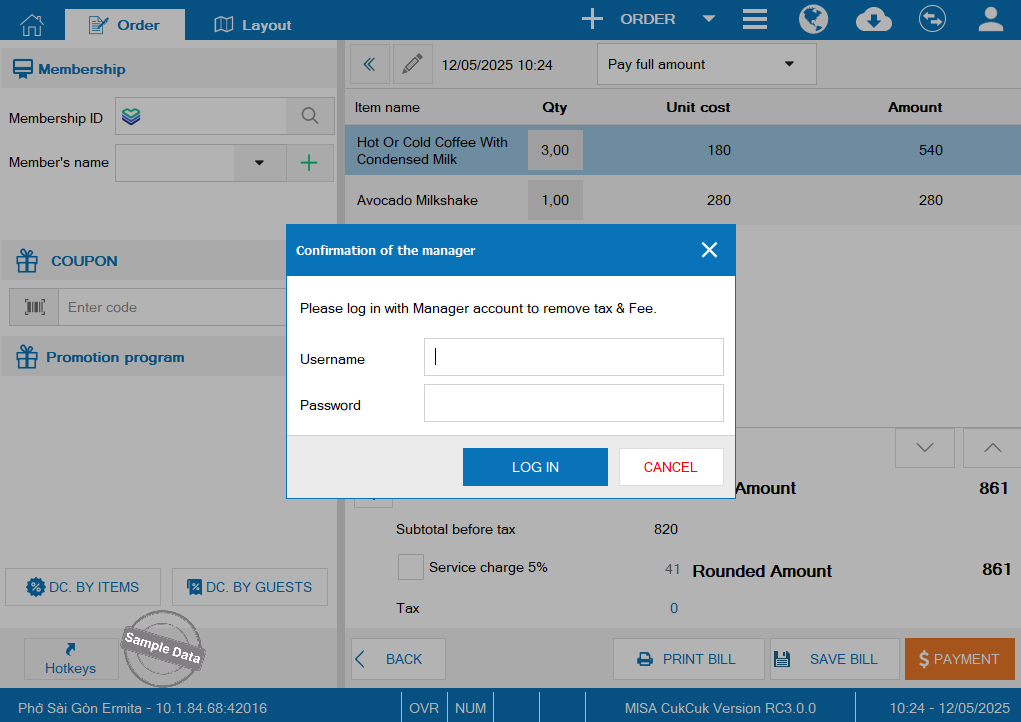Add new member with plus icon
This screenshot has height=722, width=1021.
pyautogui.click(x=310, y=163)
